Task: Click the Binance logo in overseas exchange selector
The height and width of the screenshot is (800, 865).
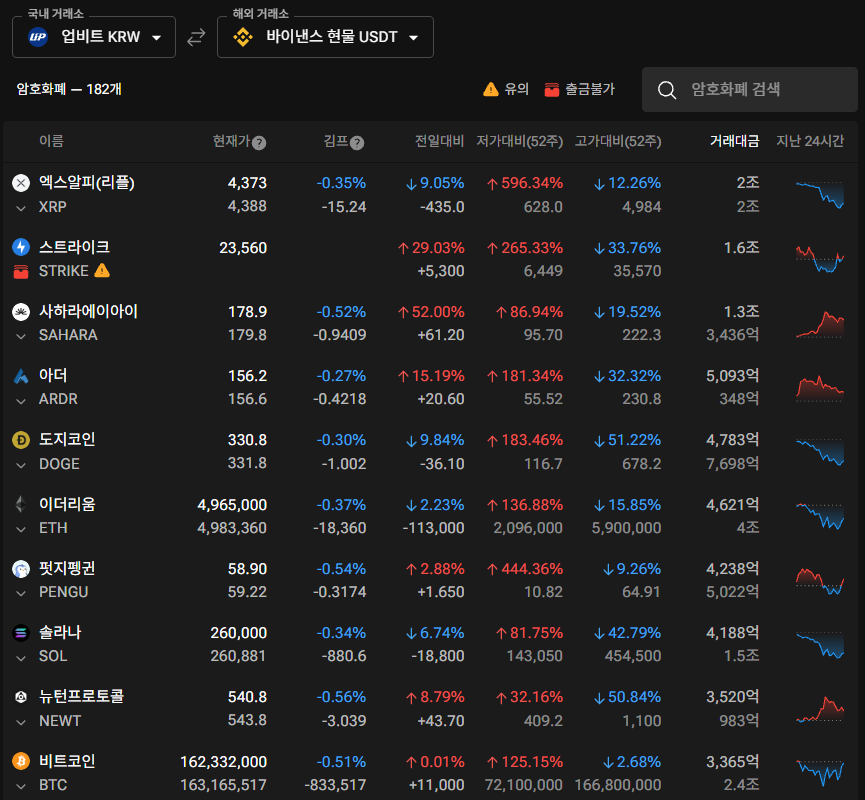Action: point(243,37)
